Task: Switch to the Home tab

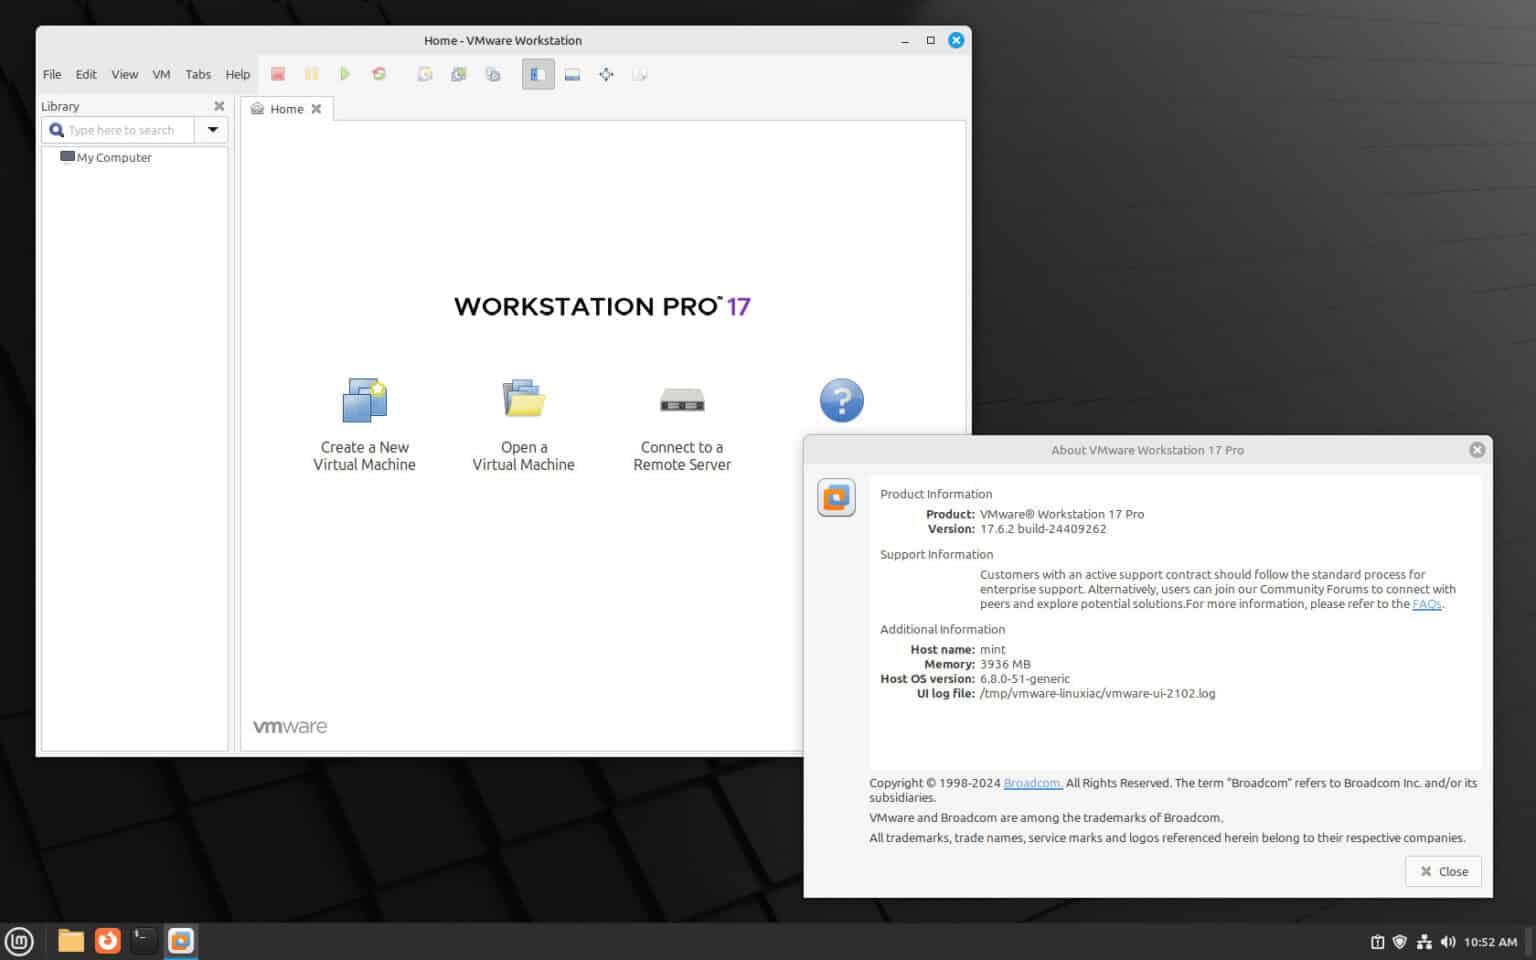Action: (x=286, y=108)
